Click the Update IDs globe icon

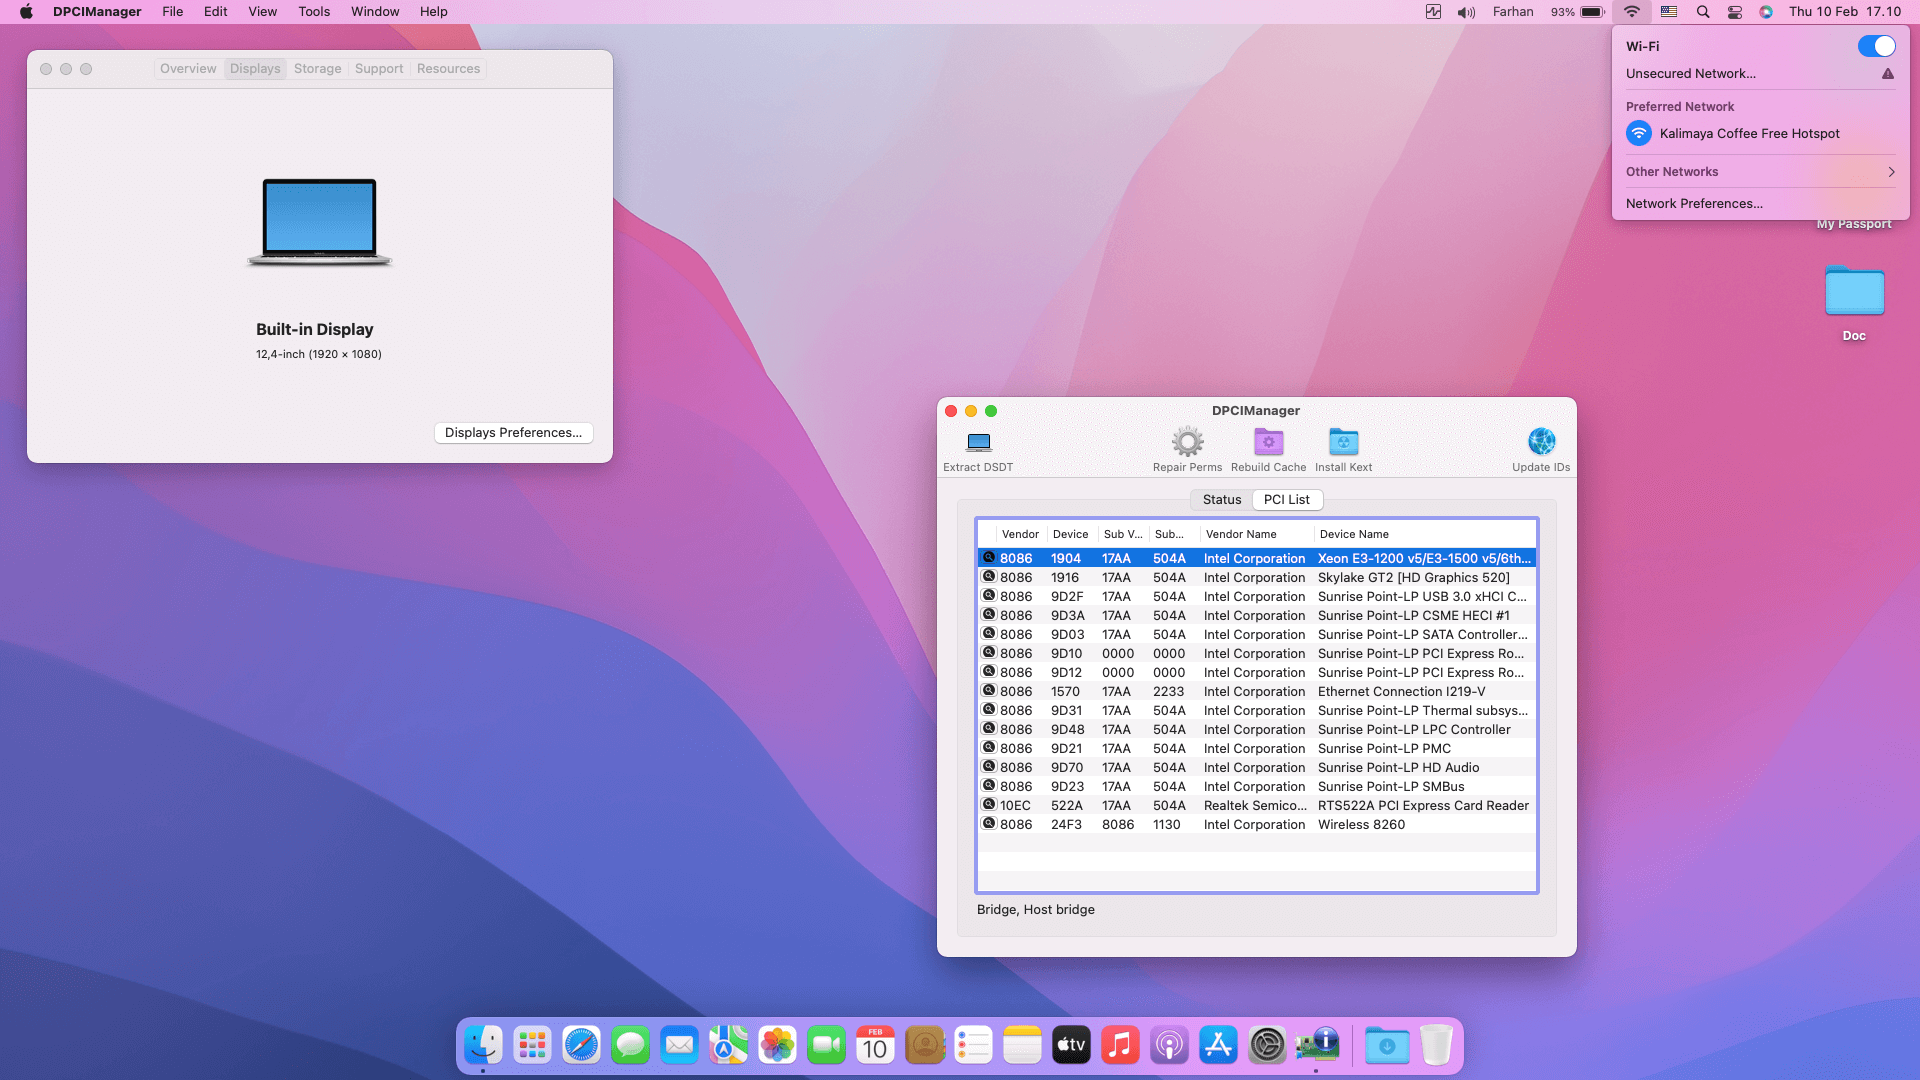(1541, 442)
